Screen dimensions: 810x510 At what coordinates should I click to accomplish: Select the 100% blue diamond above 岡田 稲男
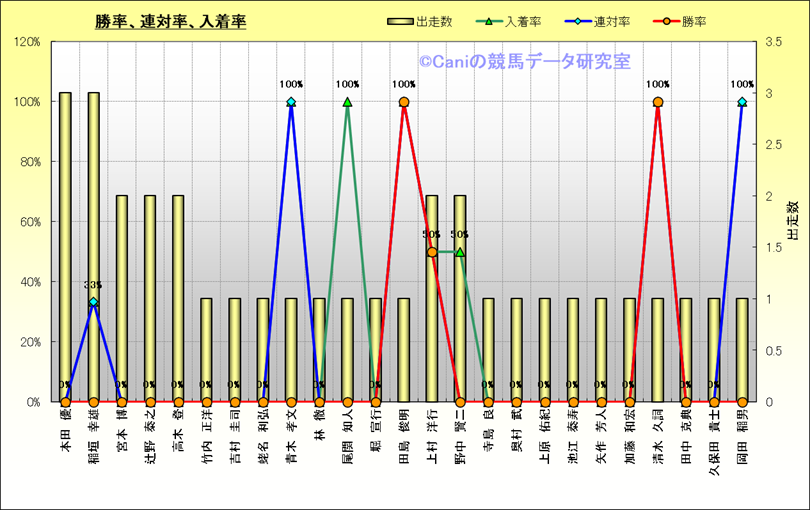[x=742, y=102]
